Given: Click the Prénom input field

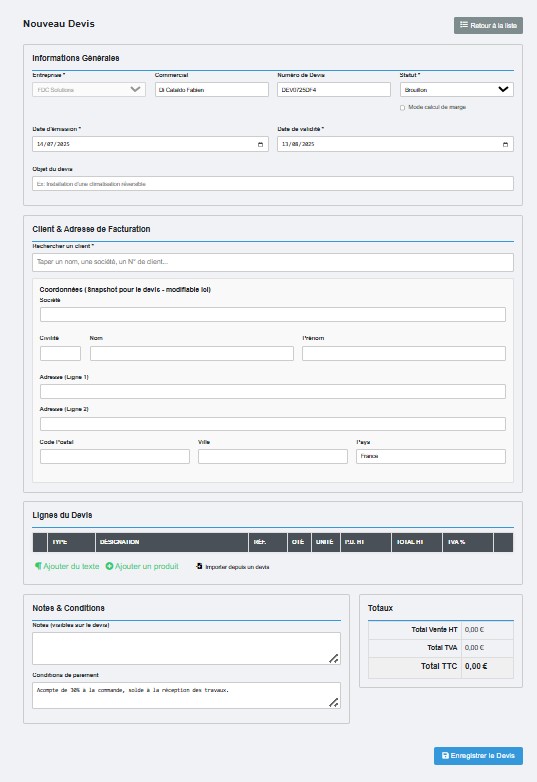Looking at the screenshot, I should [403, 354].
